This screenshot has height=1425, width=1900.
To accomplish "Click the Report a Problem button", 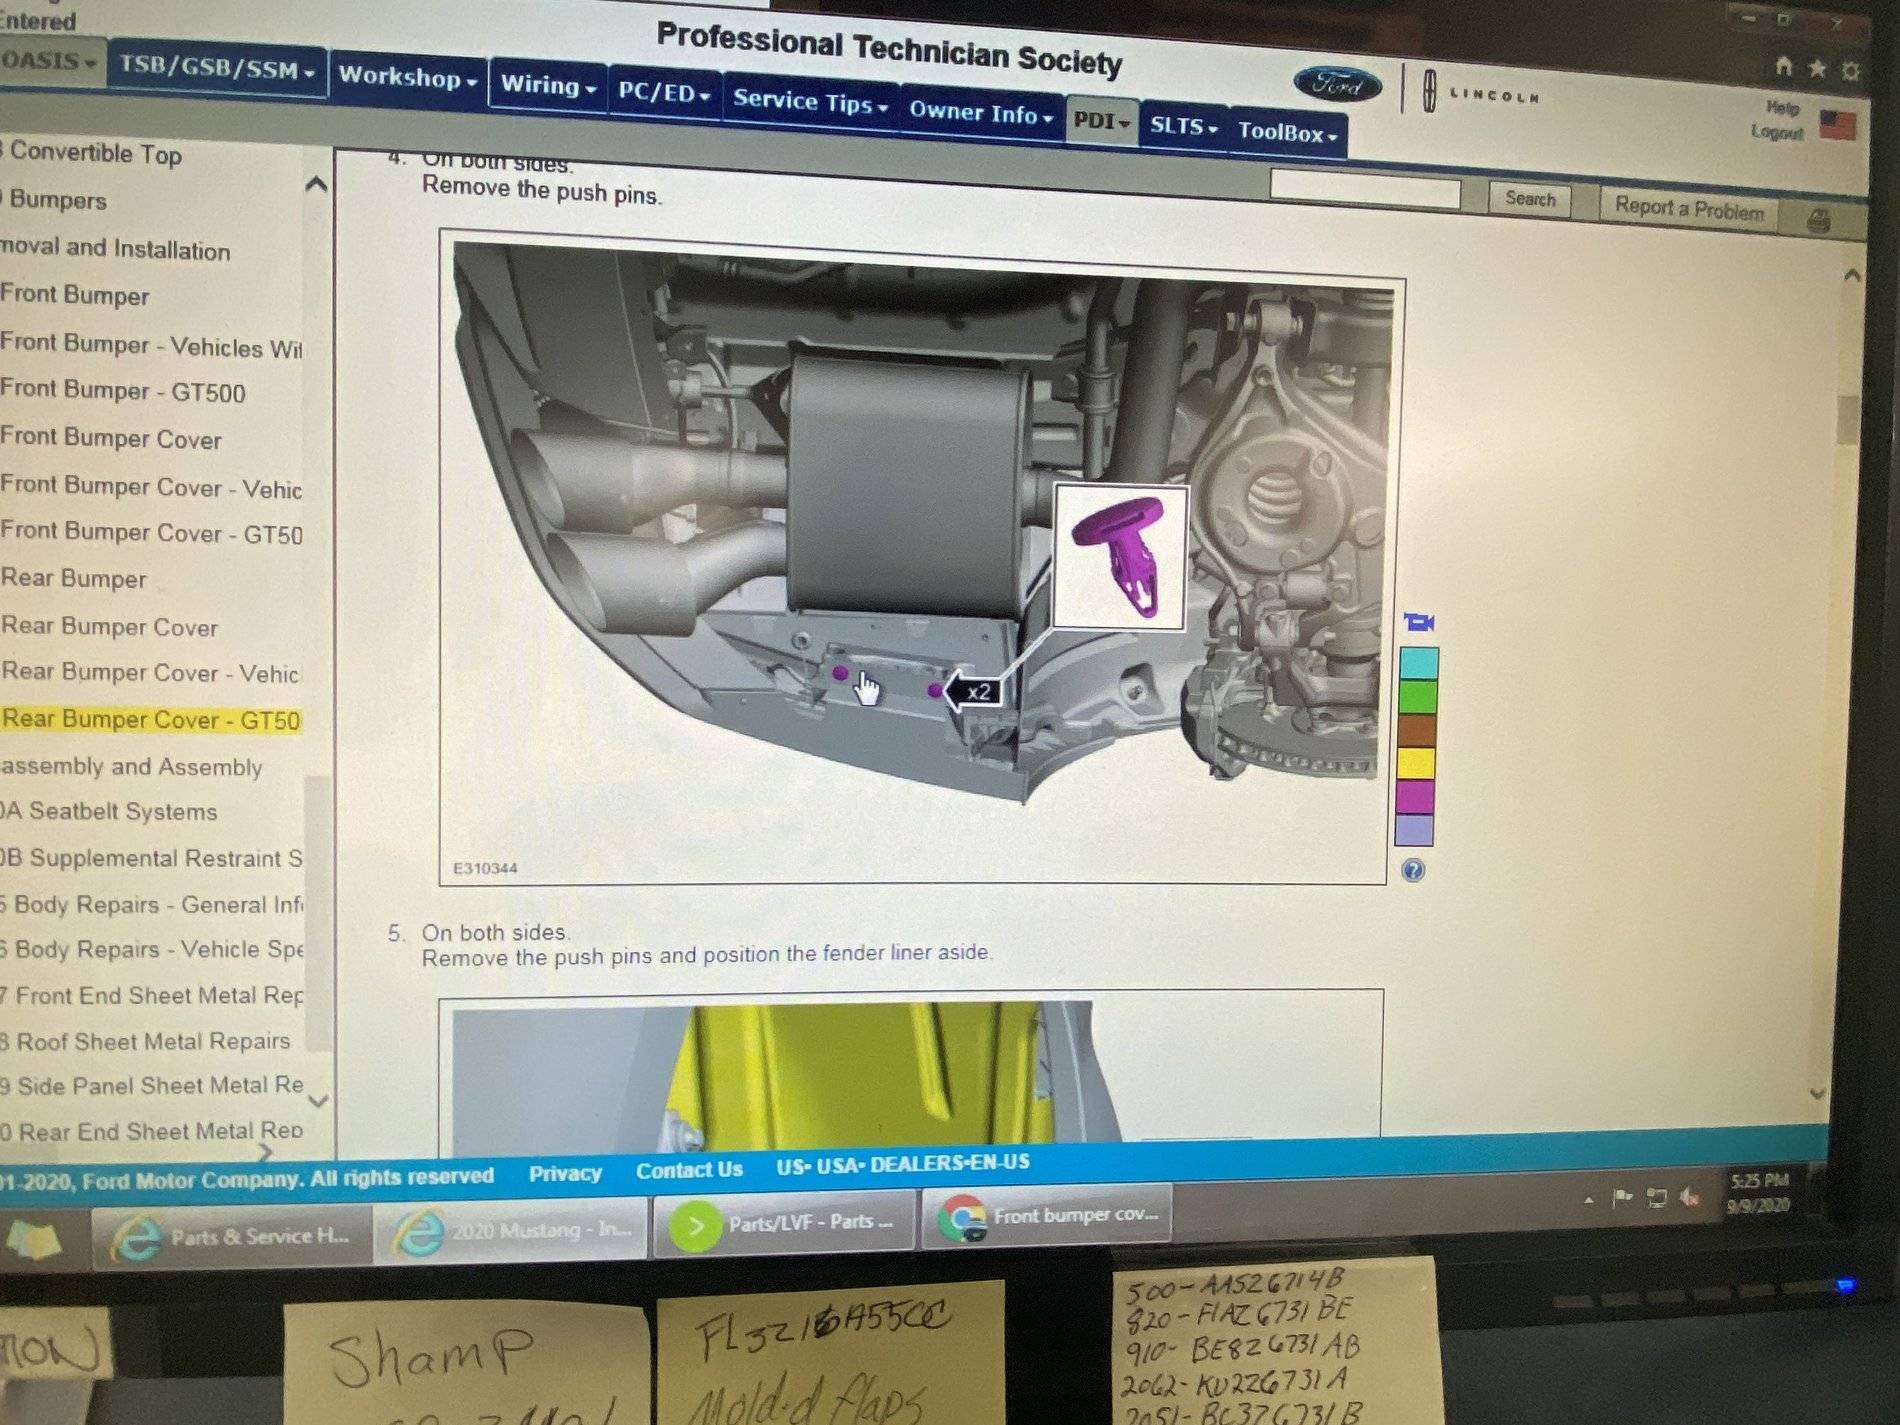I will tap(1689, 209).
